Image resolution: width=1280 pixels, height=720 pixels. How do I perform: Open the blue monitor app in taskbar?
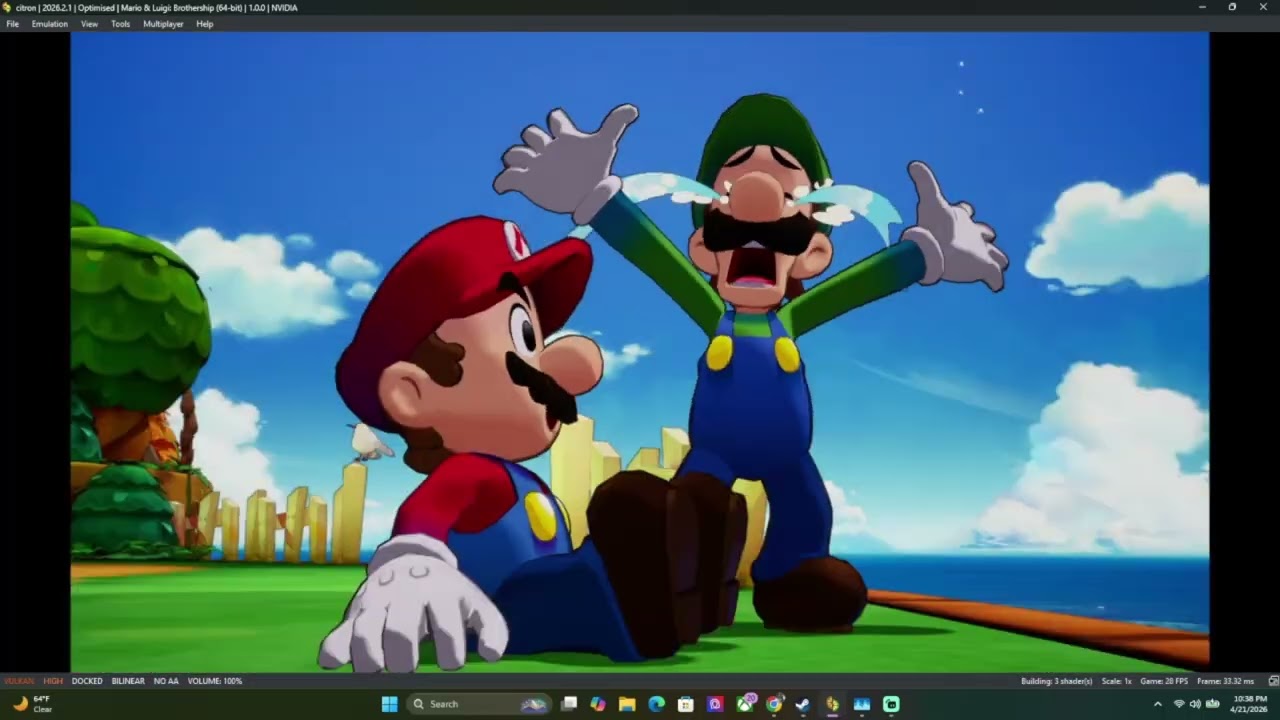862,704
